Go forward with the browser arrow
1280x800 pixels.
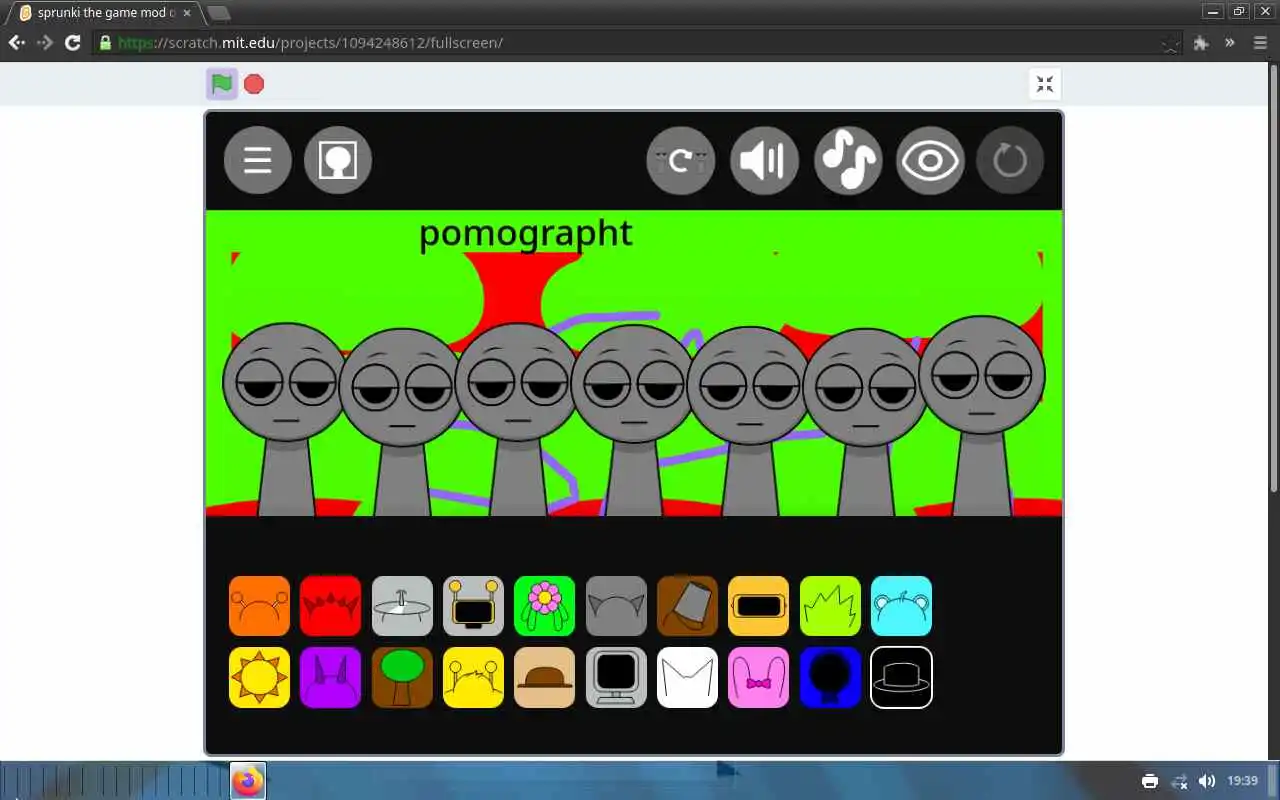click(x=45, y=43)
